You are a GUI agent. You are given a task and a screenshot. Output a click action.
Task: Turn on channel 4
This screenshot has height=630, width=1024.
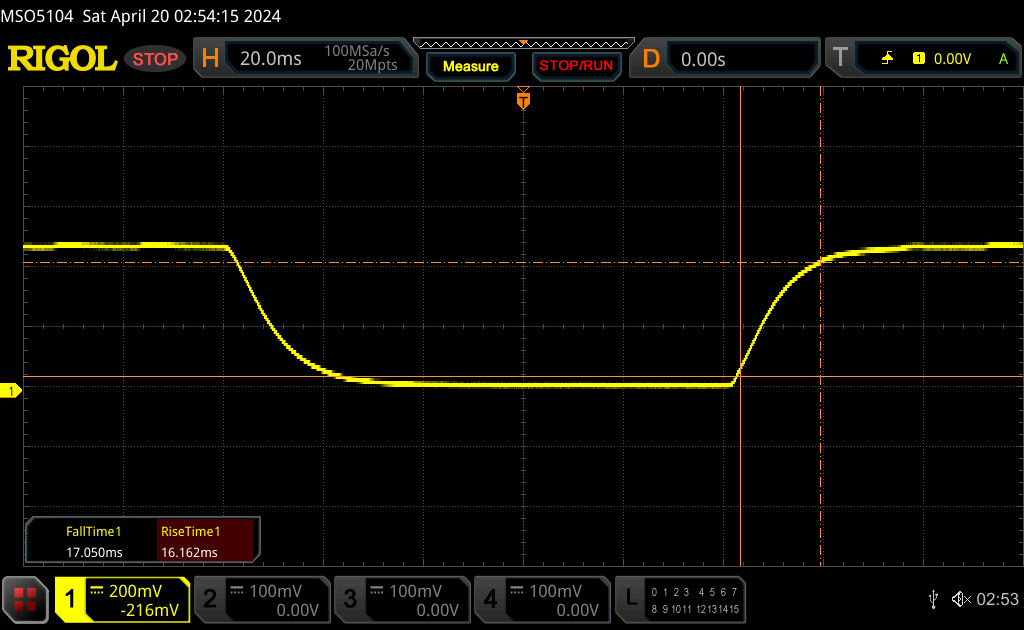(x=541, y=599)
